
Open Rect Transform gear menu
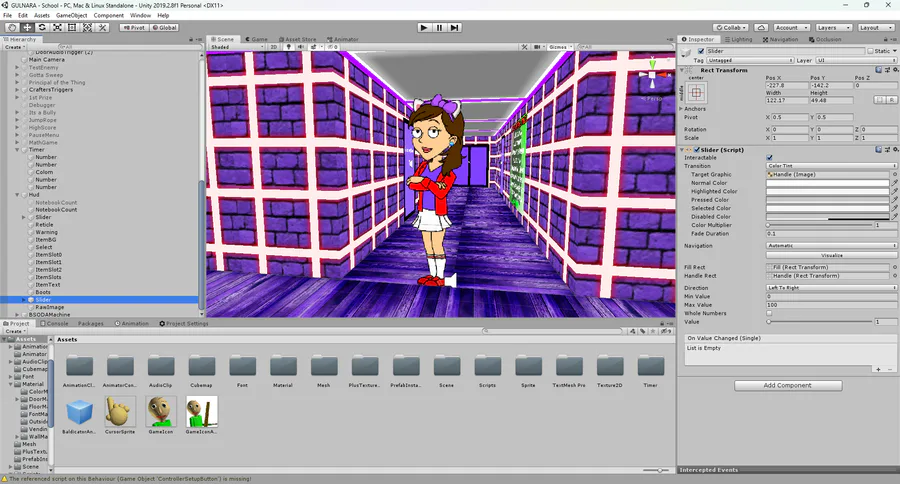(895, 70)
